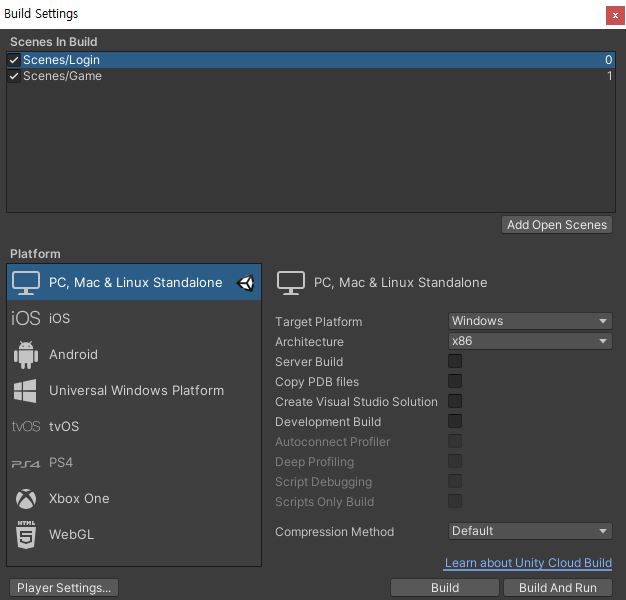Select Universal Windows Platform row

(134, 390)
